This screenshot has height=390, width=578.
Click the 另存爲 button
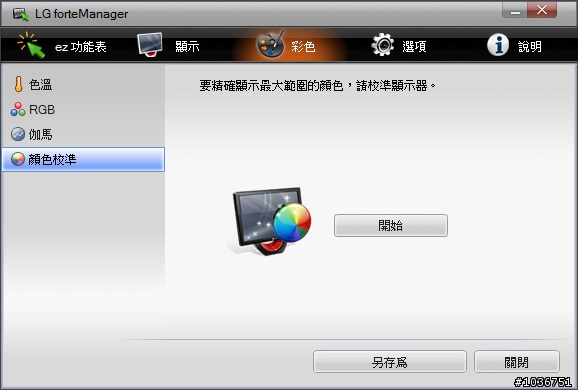pos(390,362)
